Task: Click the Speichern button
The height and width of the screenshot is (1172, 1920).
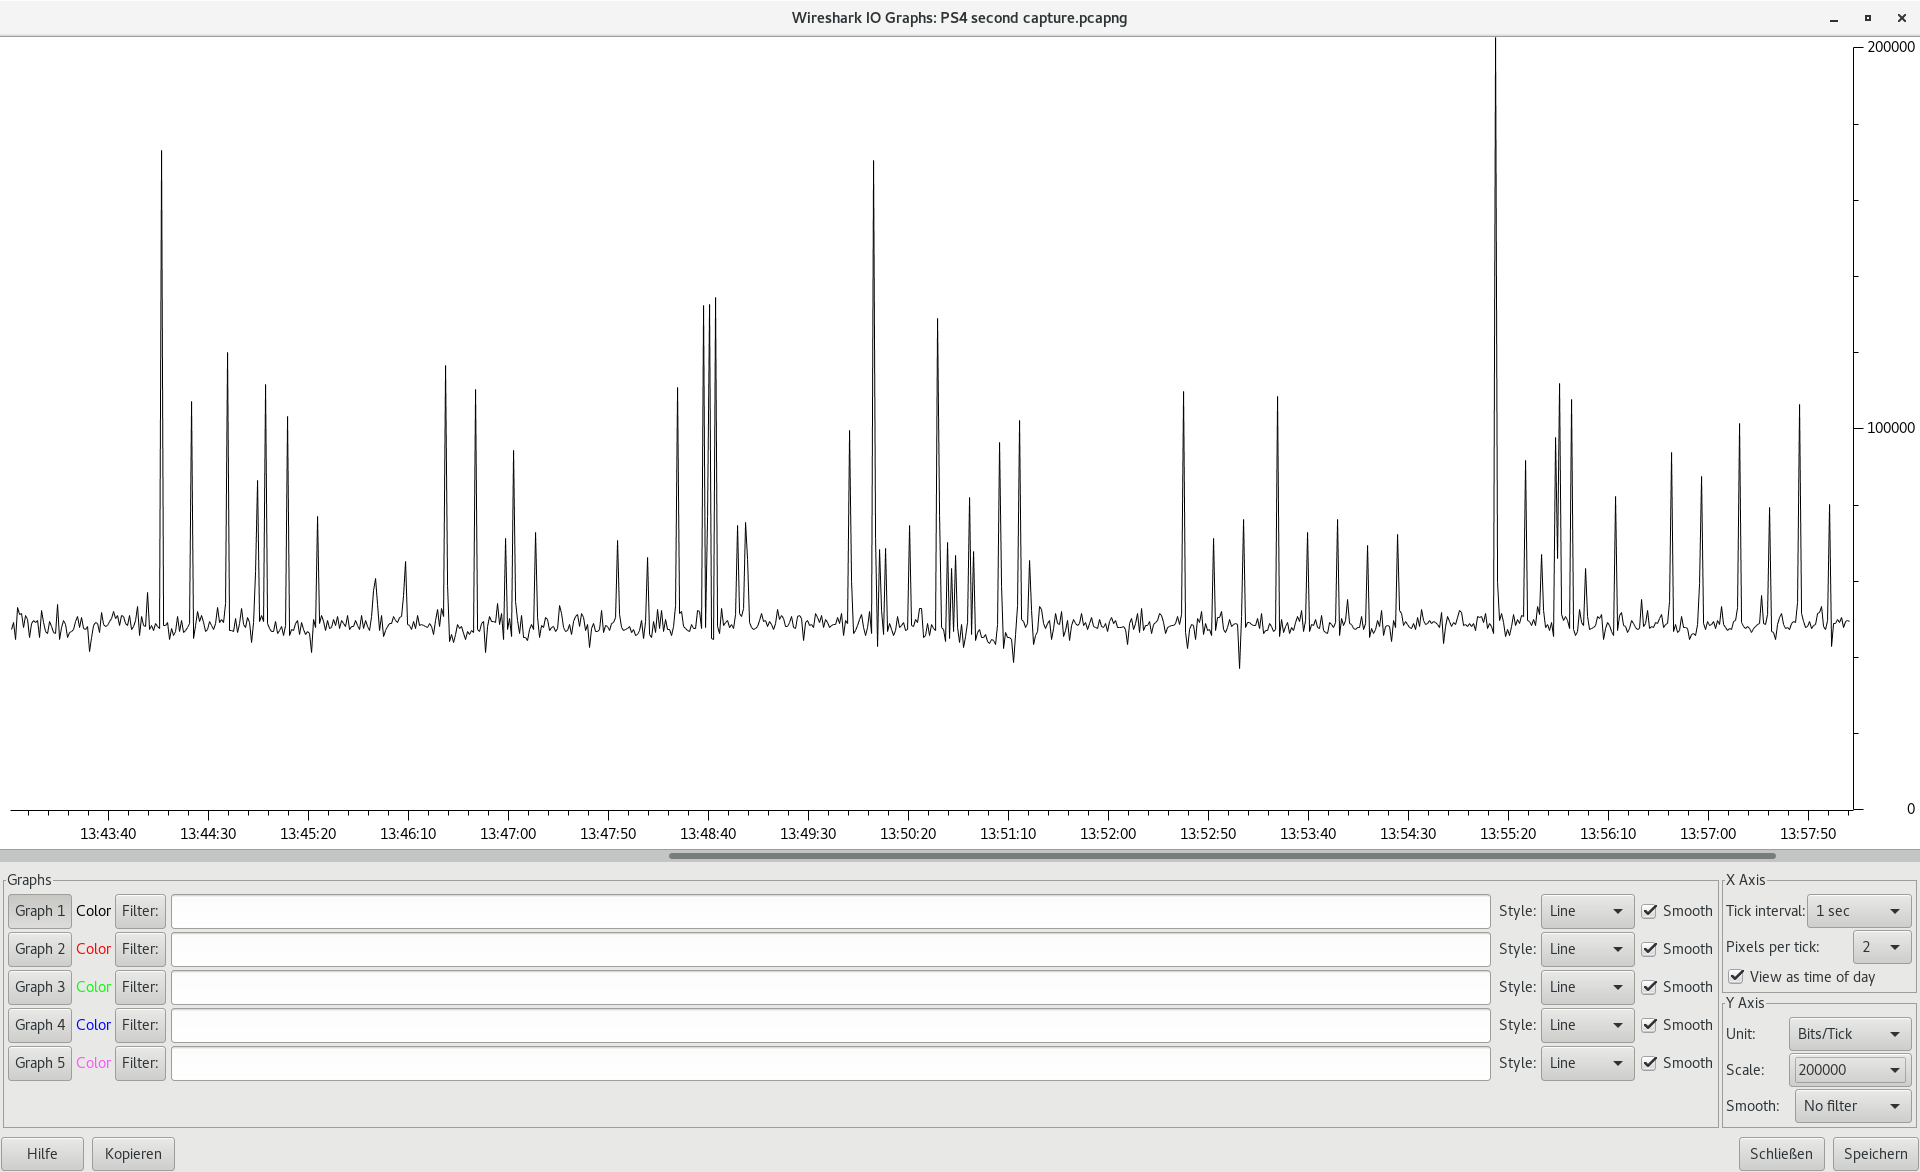Action: pyautogui.click(x=1875, y=1154)
